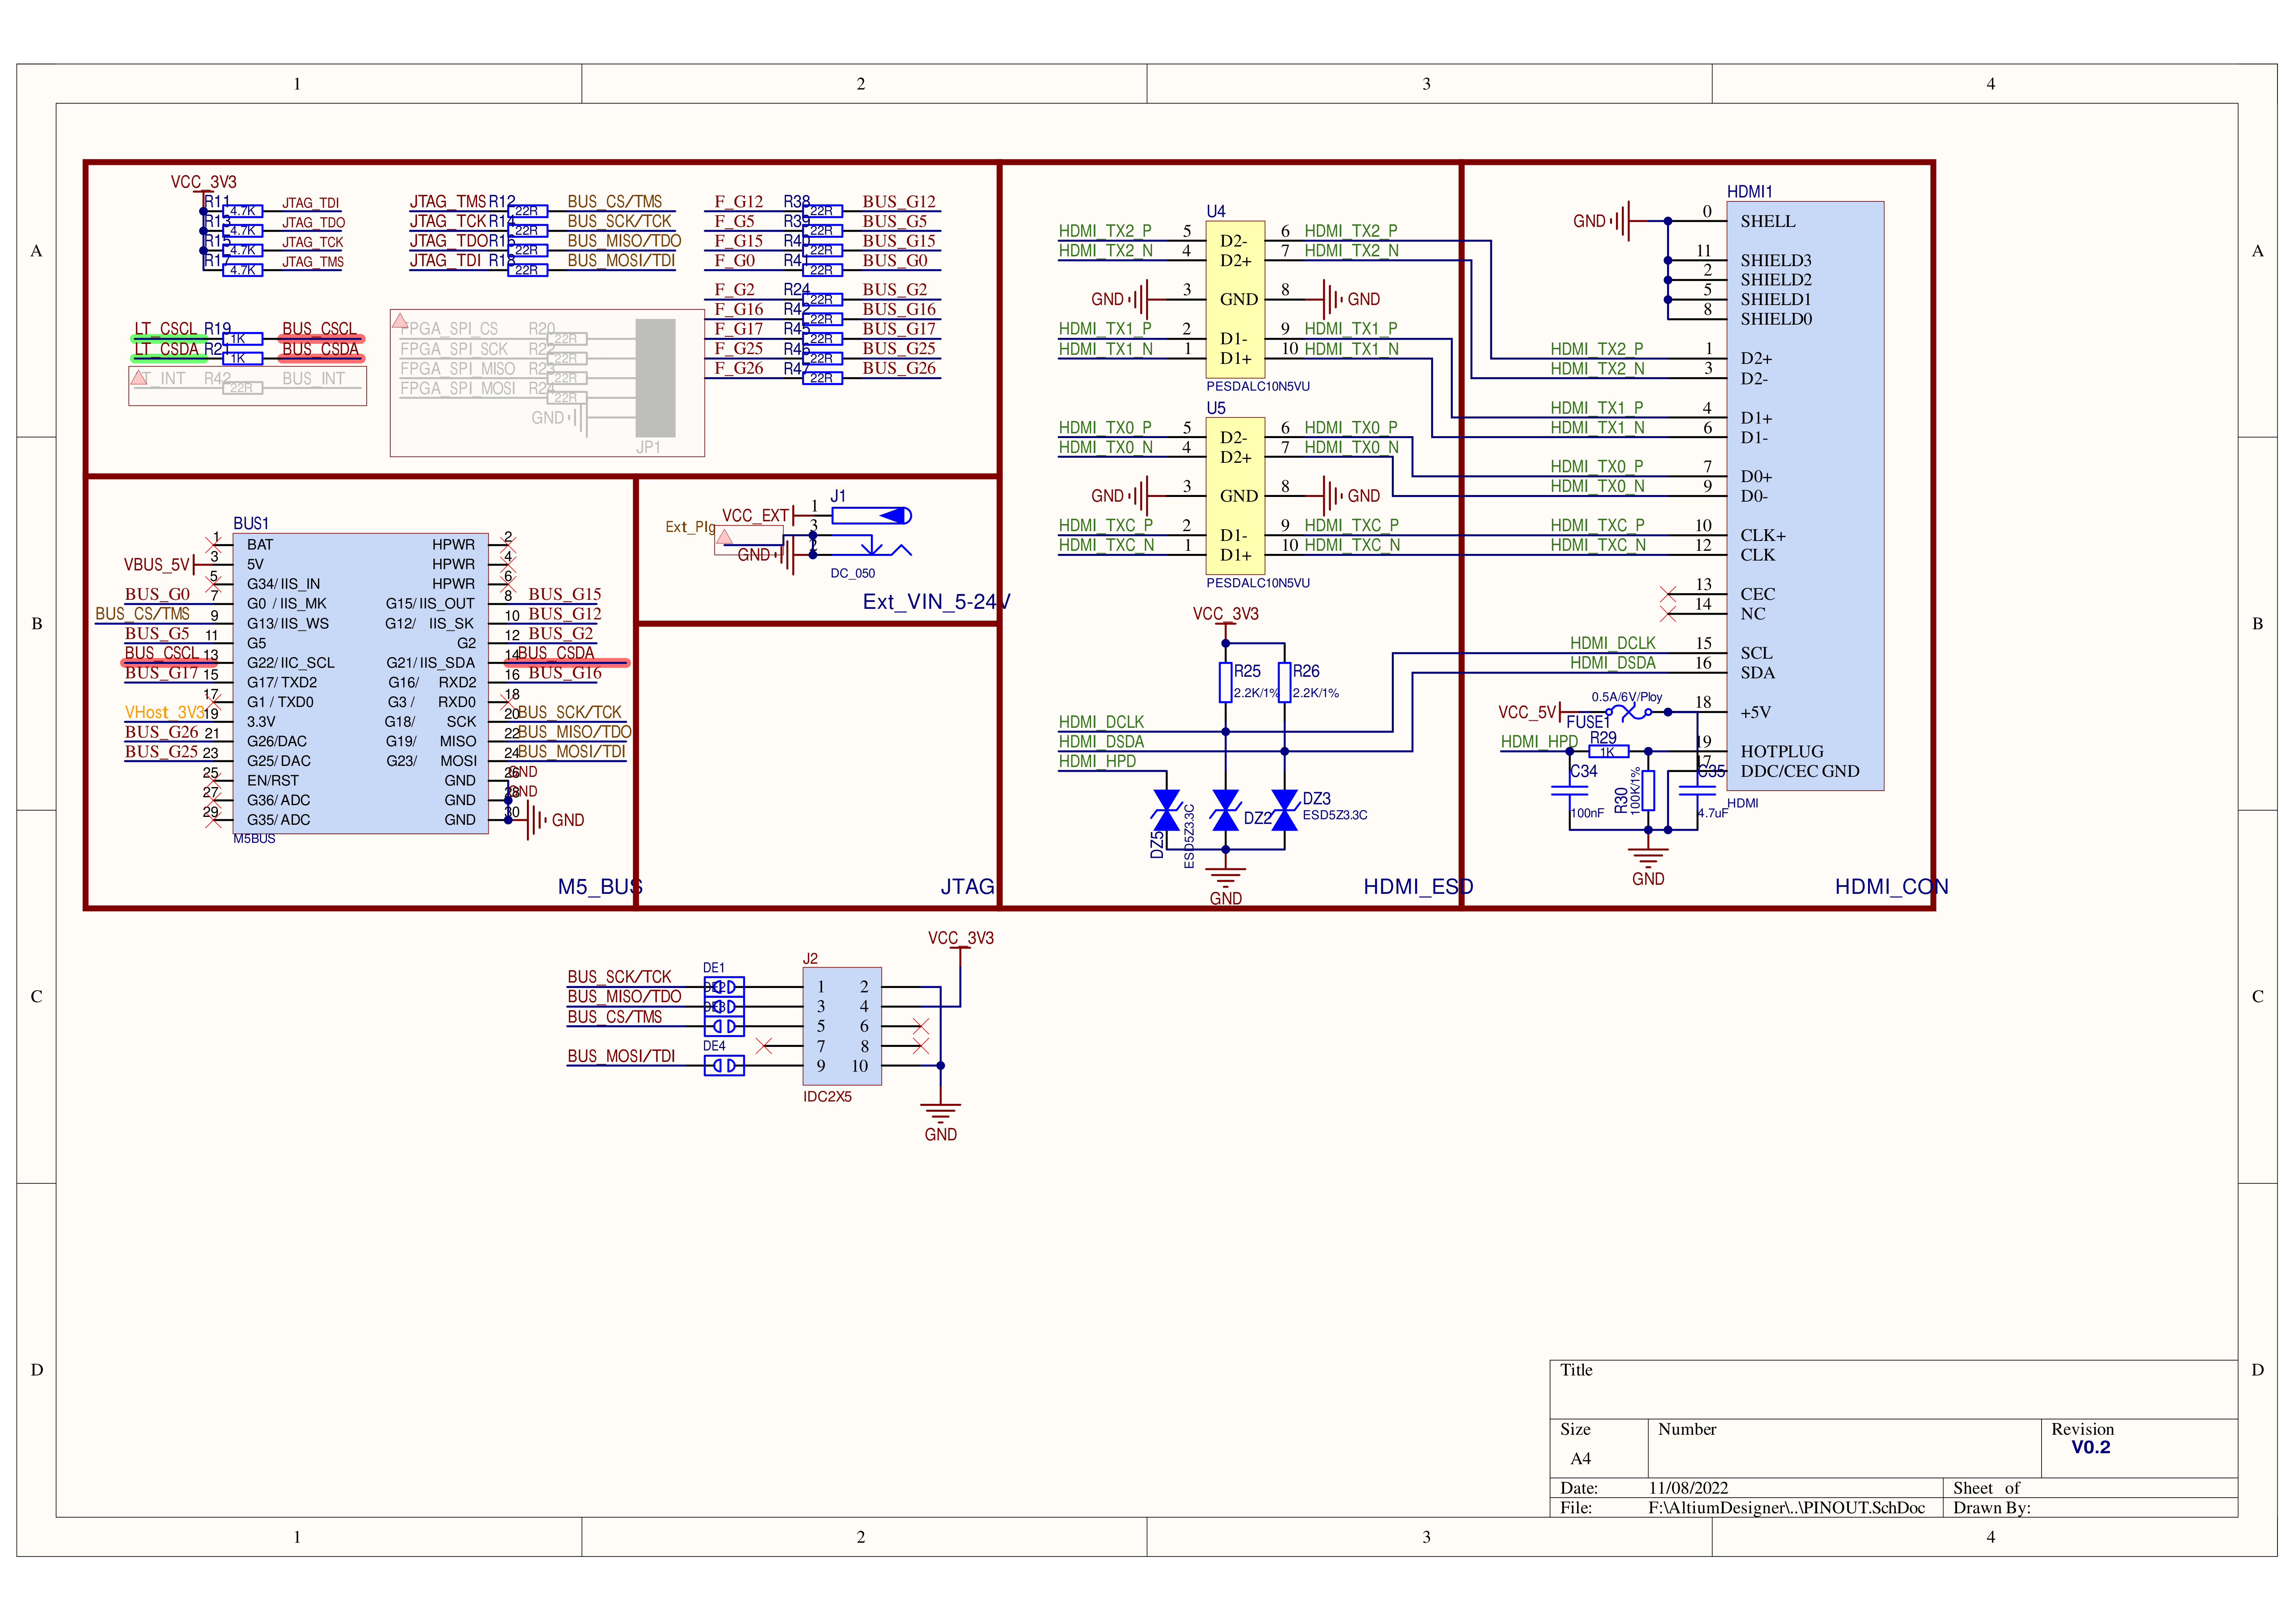
Task: Click the 'Drawn By:' field
Action: (2090, 1508)
